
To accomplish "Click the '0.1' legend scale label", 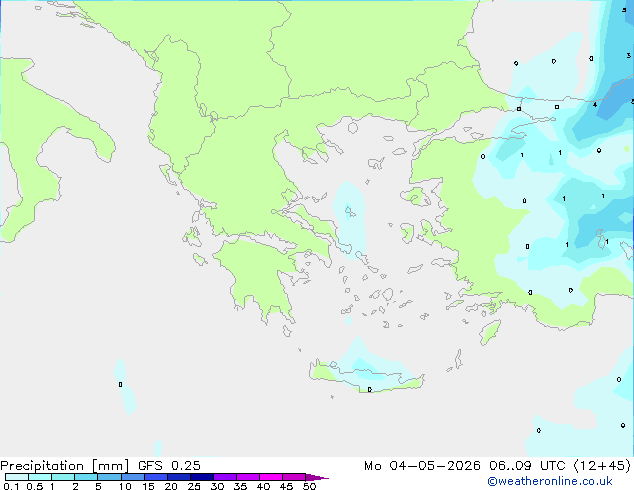I will pyautogui.click(x=11, y=486).
